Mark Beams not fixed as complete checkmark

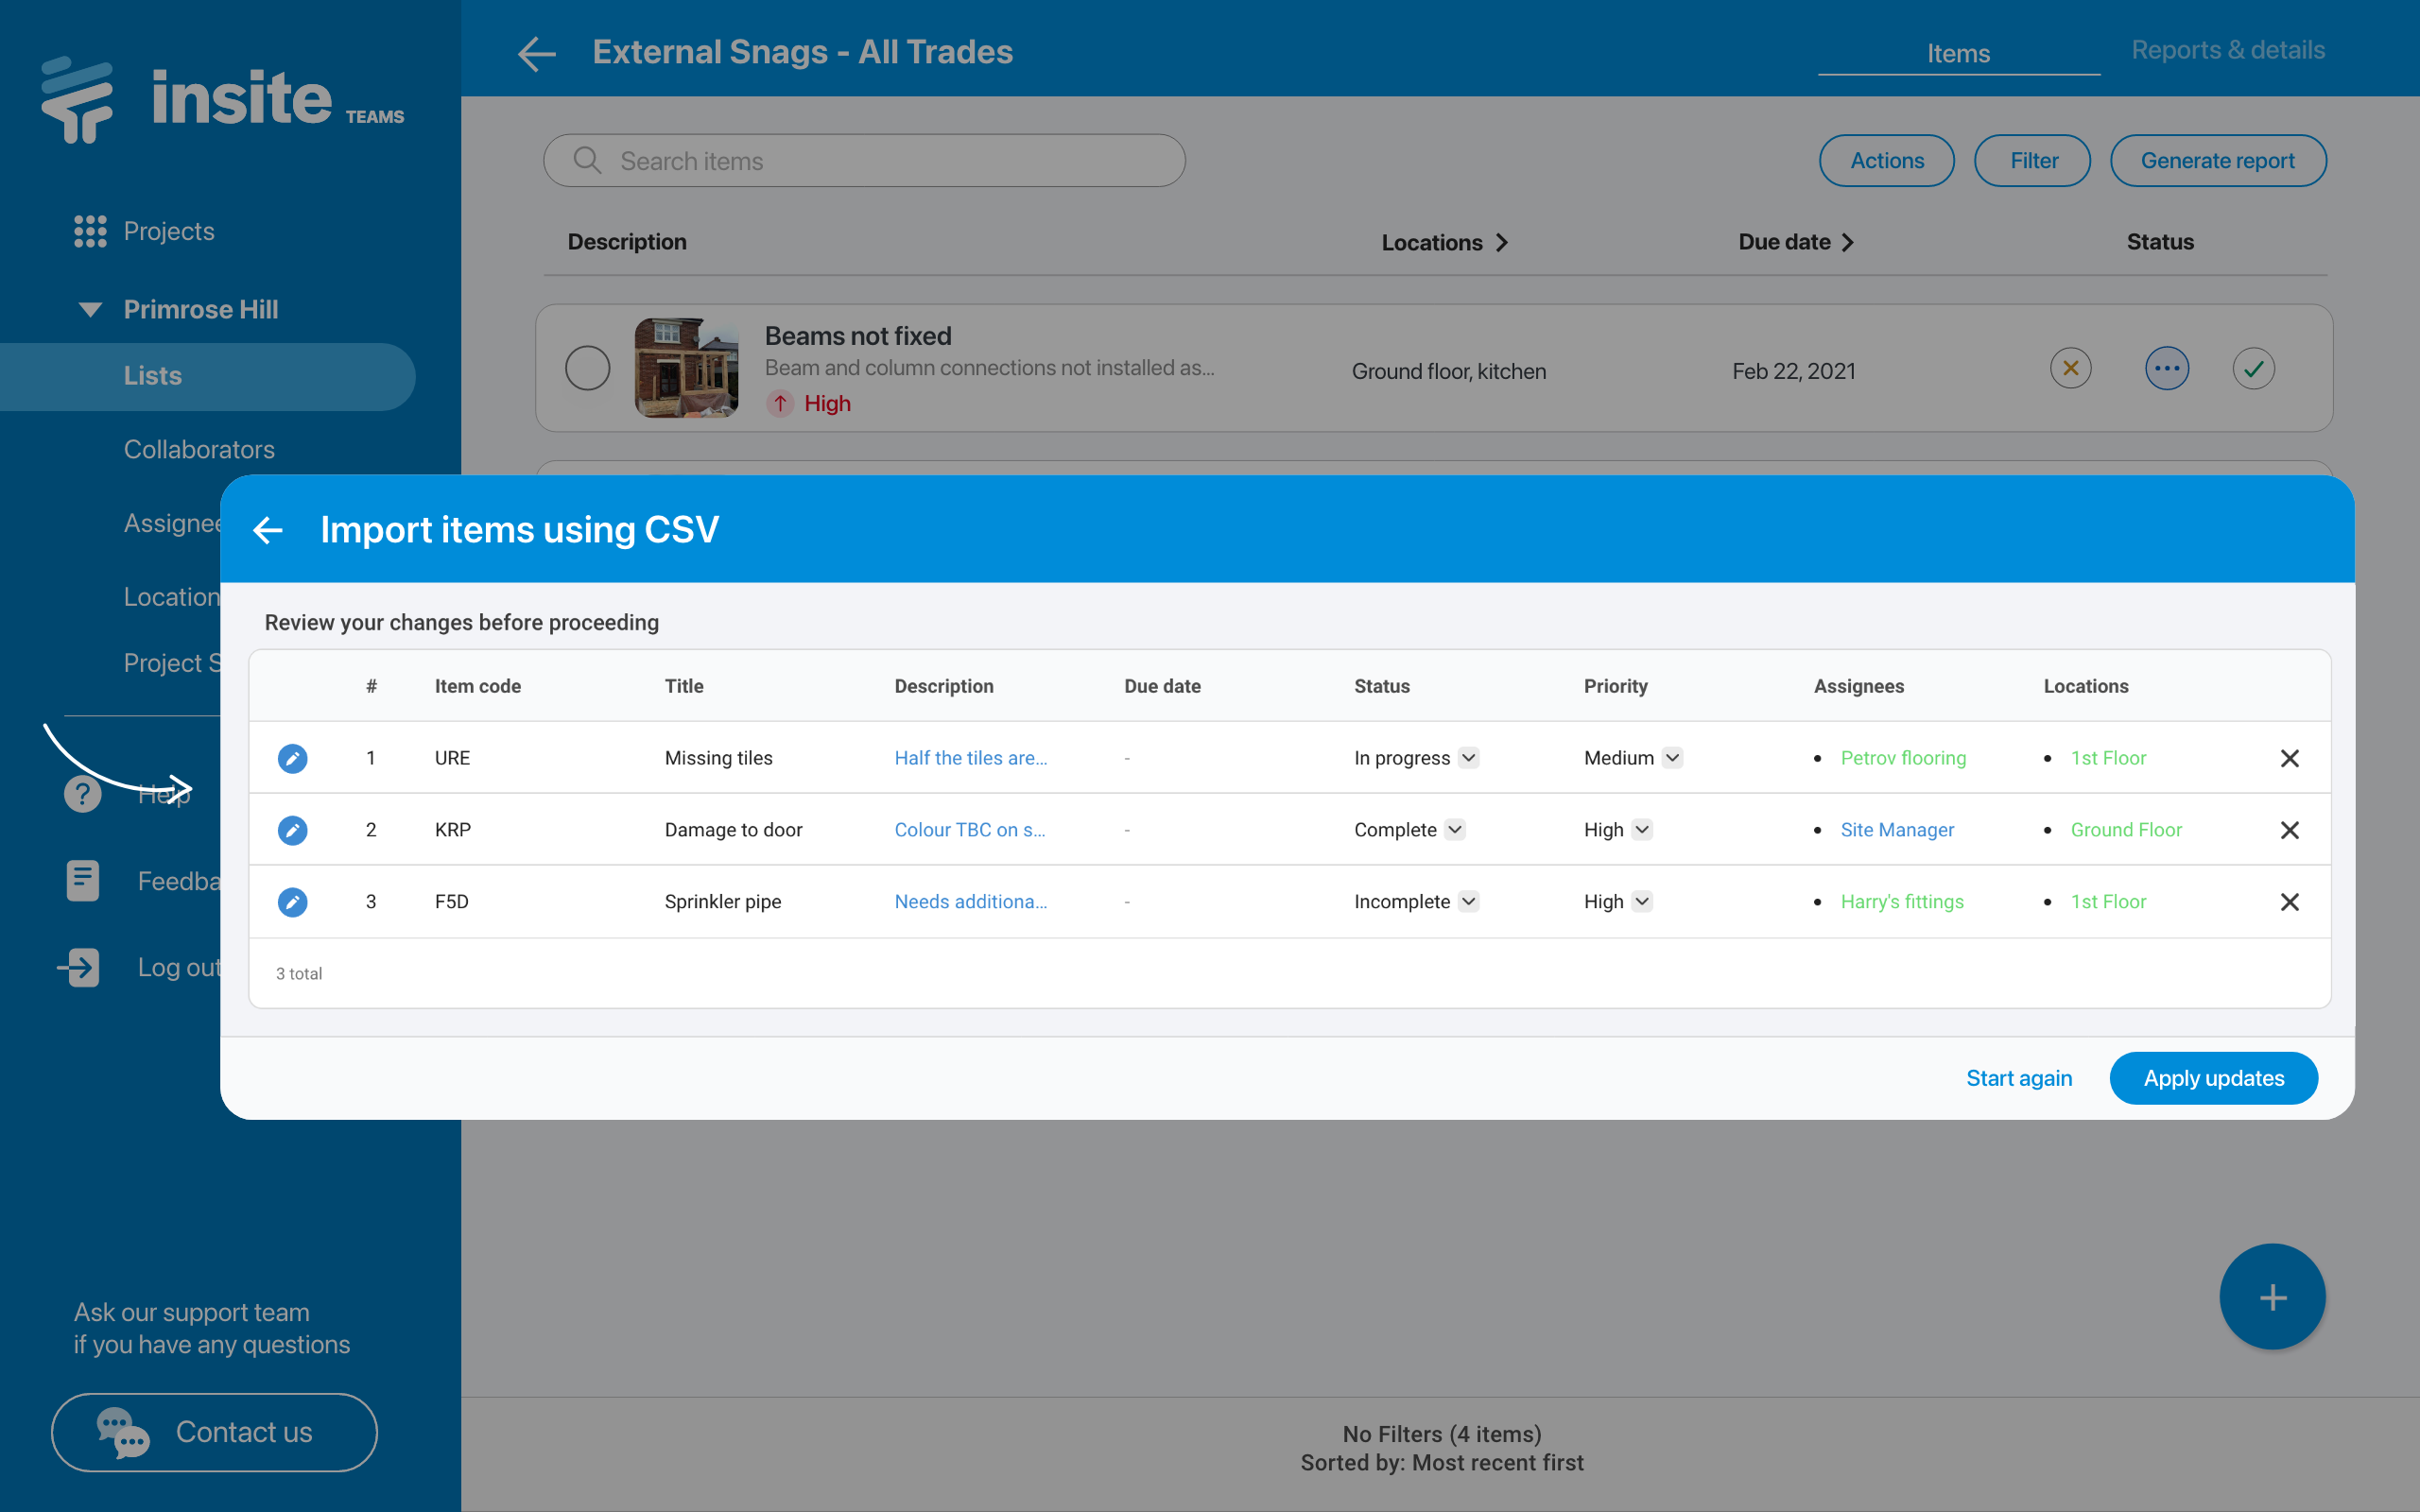tap(2253, 369)
